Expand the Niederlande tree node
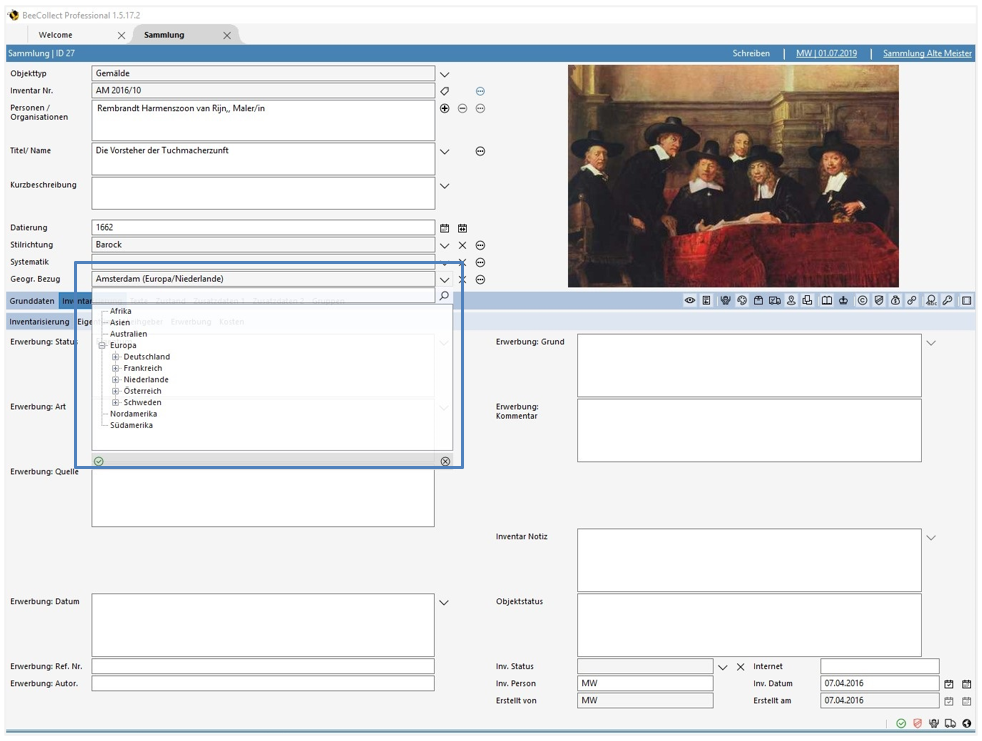This screenshot has width=982, height=741. tap(116, 379)
